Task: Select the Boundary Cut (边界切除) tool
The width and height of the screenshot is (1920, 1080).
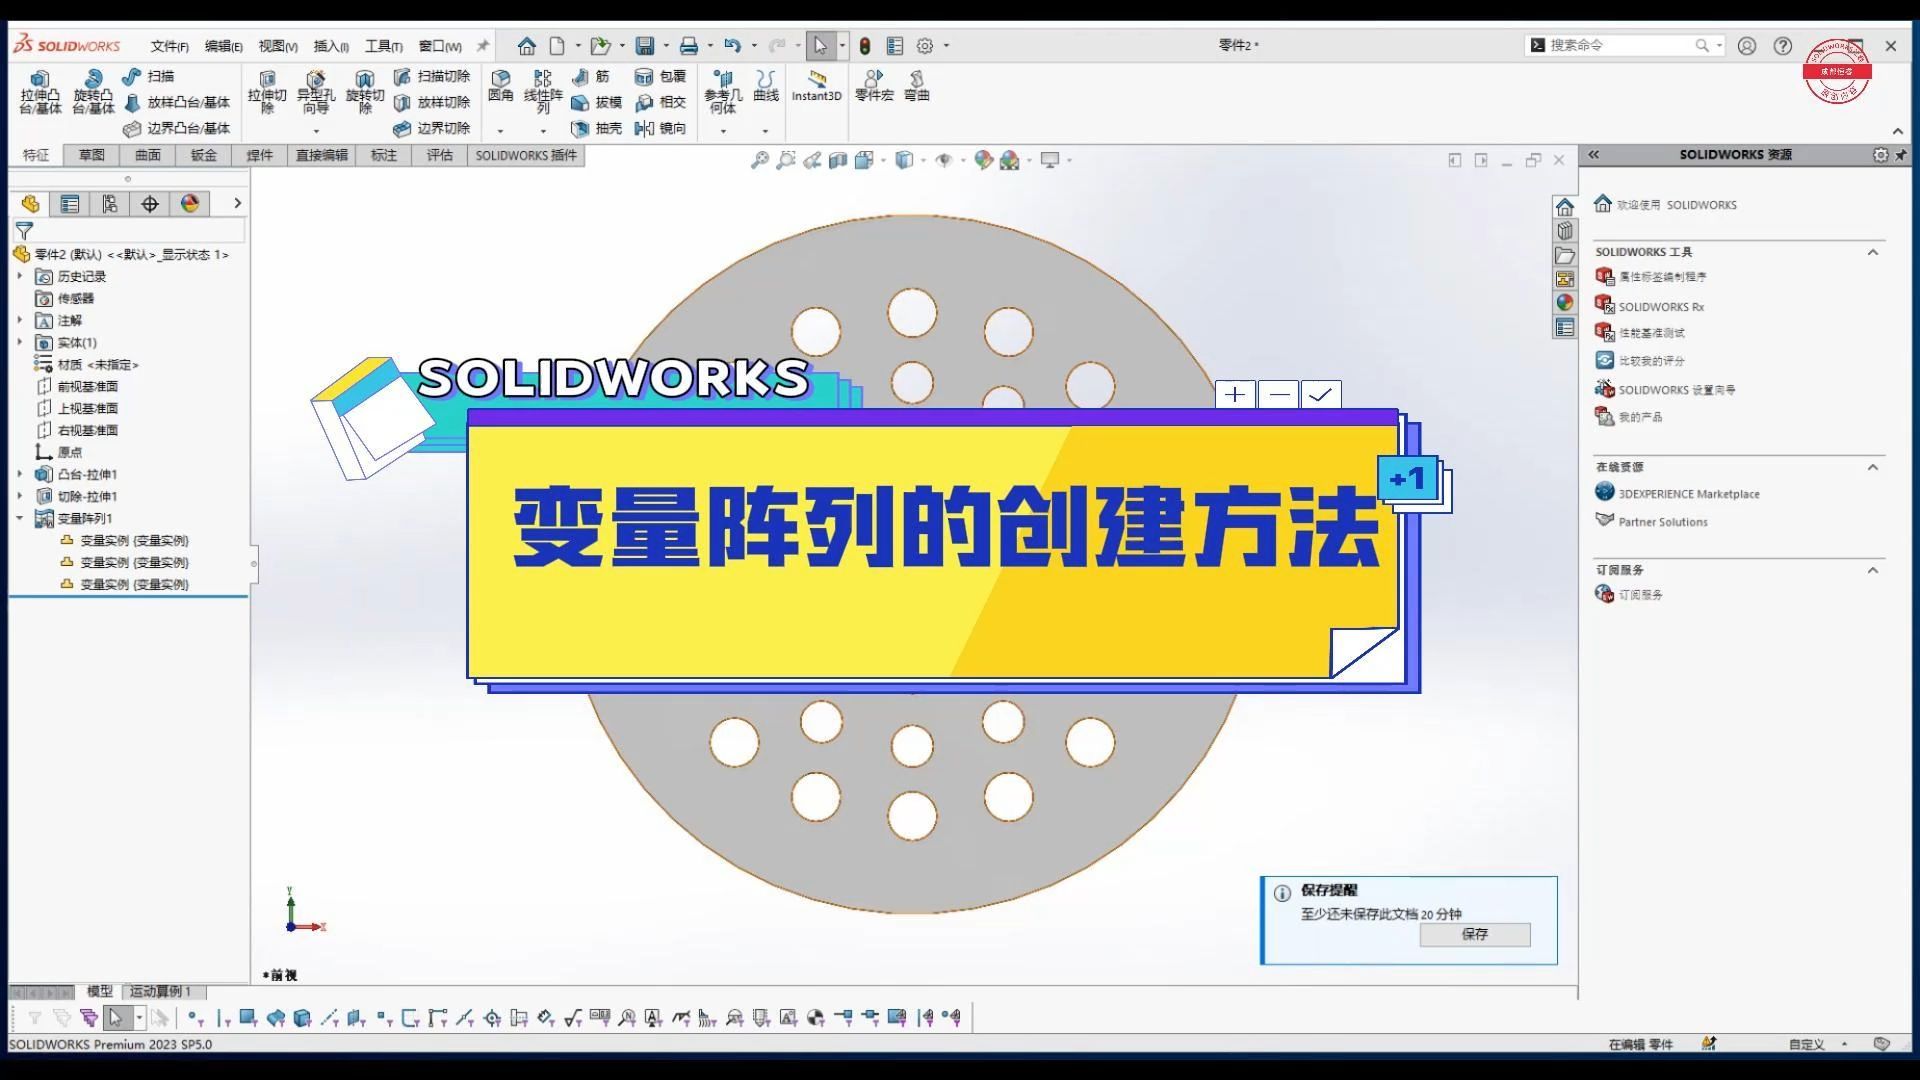Action: (x=431, y=128)
